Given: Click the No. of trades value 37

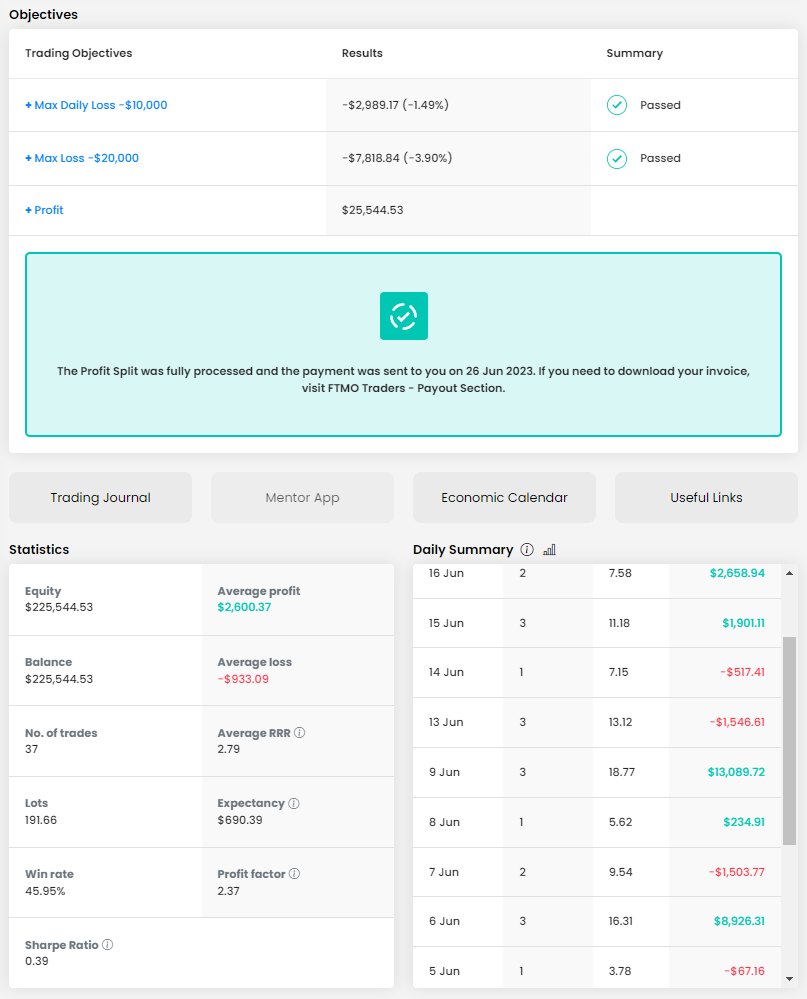Looking at the screenshot, I should point(31,749).
